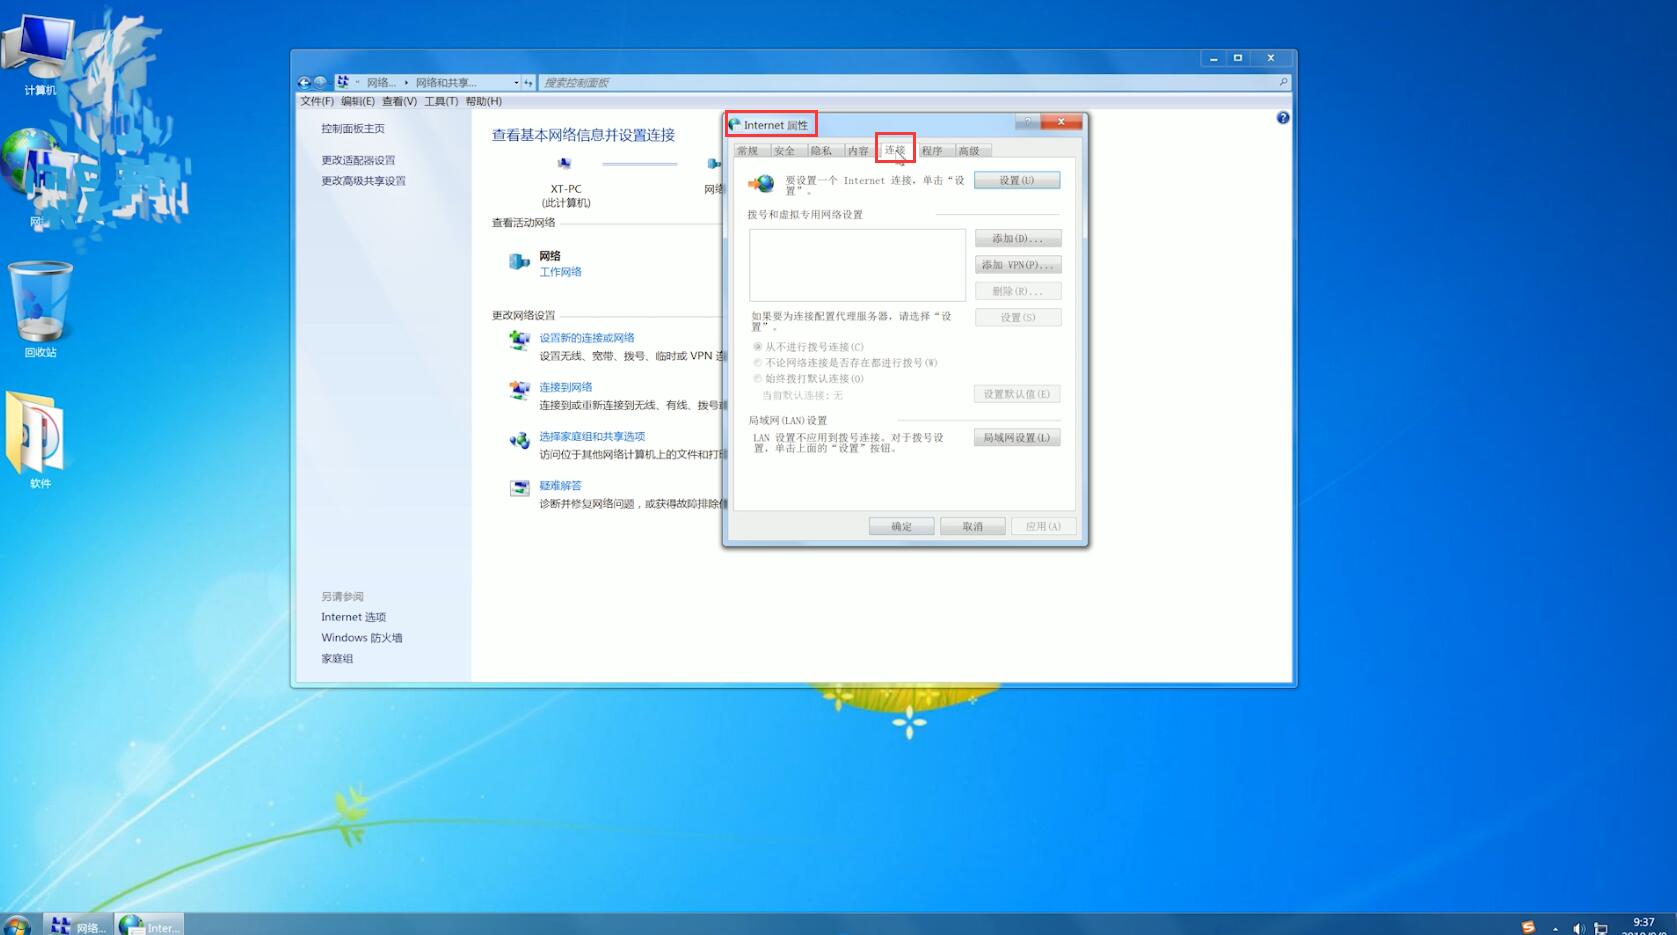The image size is (1677, 935).
Task: Click the icon beside 设置新的连接或网络
Action: 519,341
